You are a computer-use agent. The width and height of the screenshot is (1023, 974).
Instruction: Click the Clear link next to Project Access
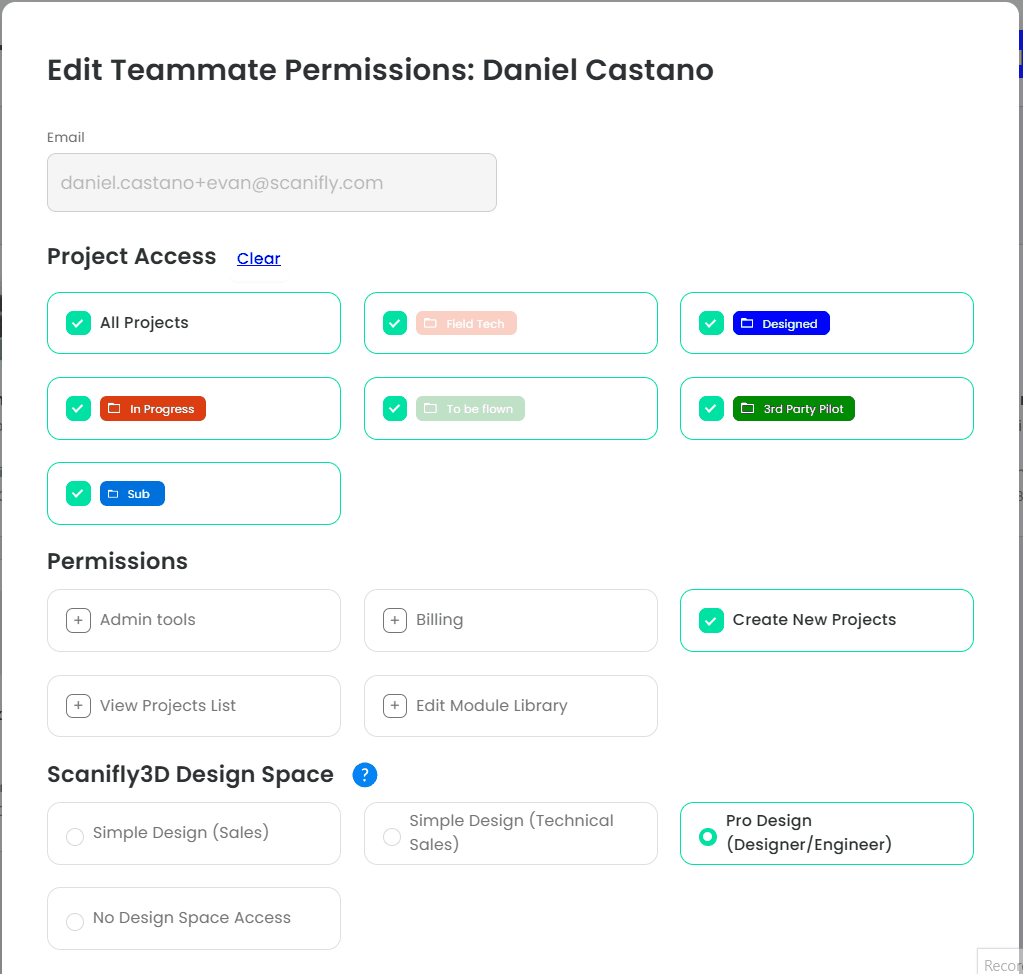pyautogui.click(x=258, y=258)
